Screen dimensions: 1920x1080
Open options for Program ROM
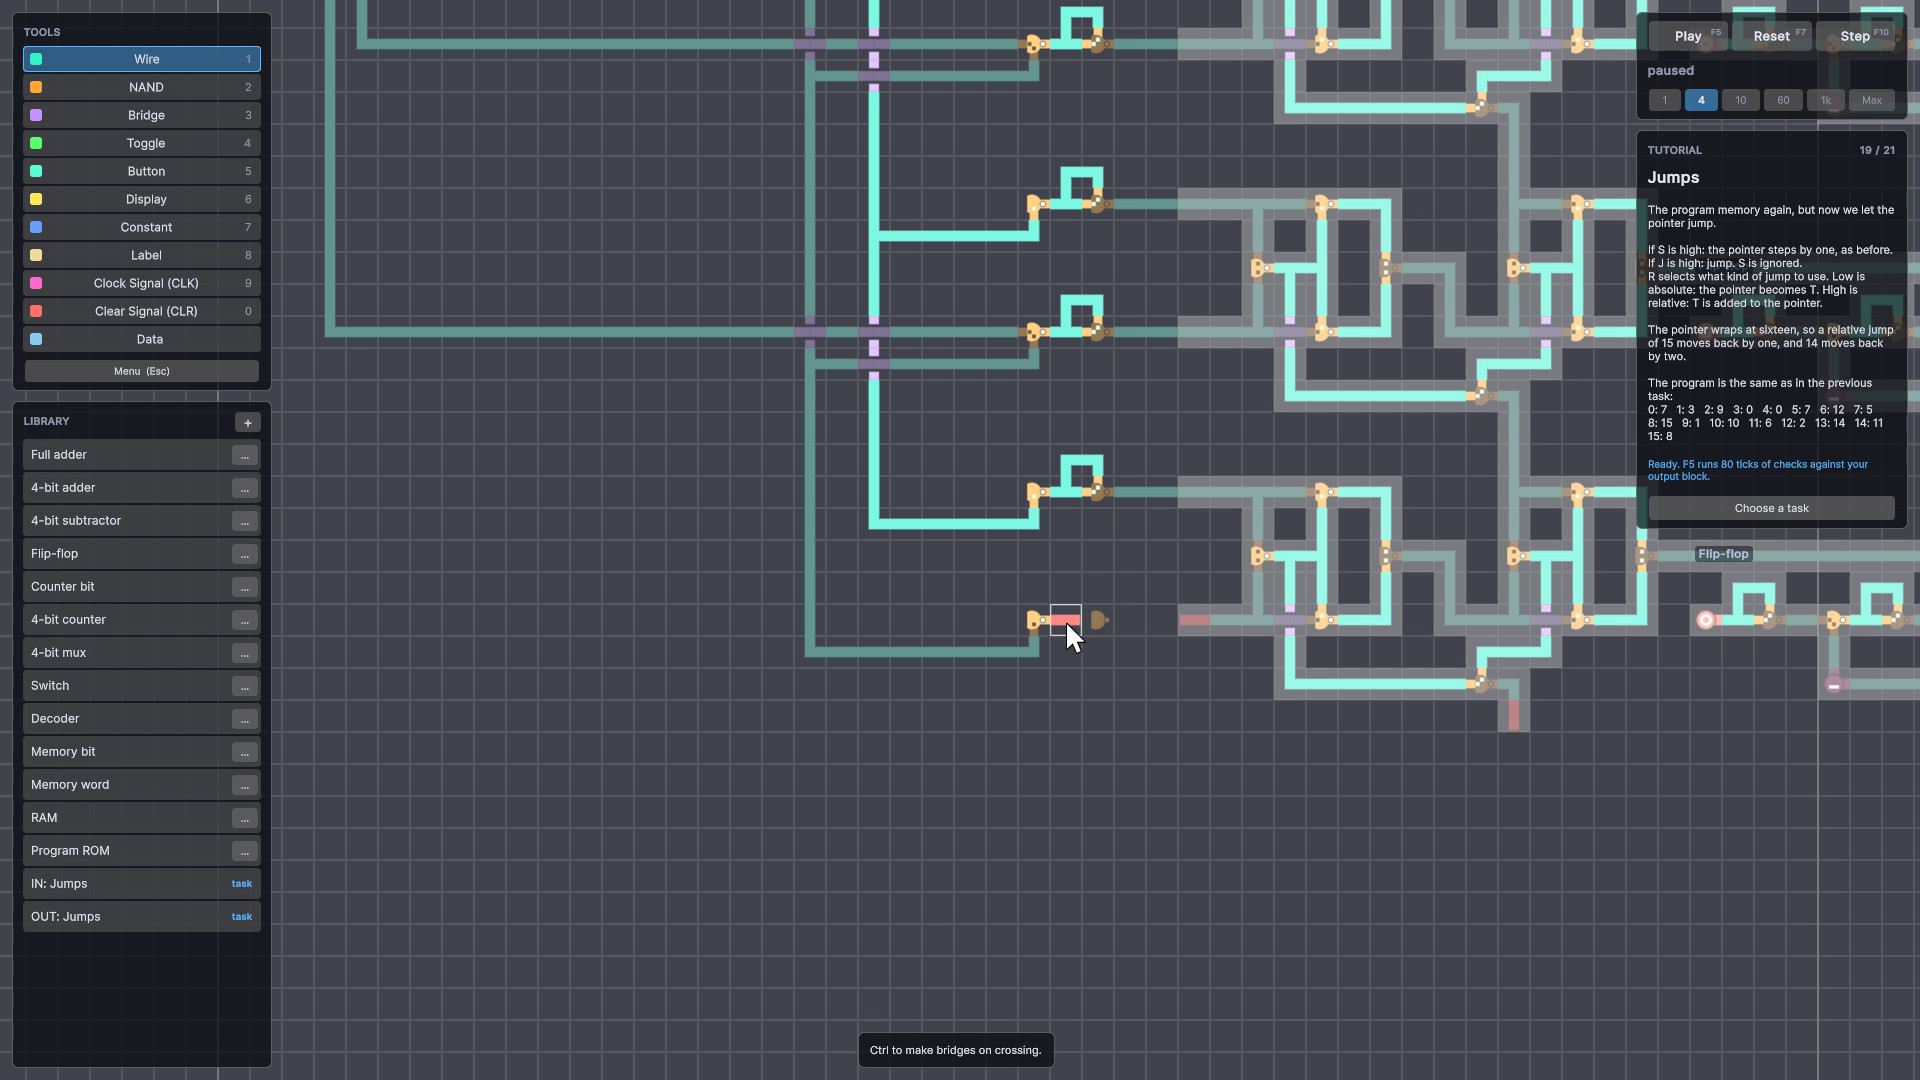245,851
